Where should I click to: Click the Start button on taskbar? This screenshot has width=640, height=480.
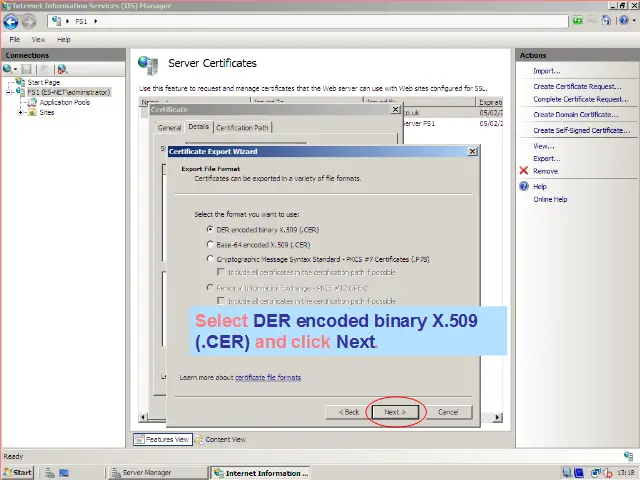(18, 473)
